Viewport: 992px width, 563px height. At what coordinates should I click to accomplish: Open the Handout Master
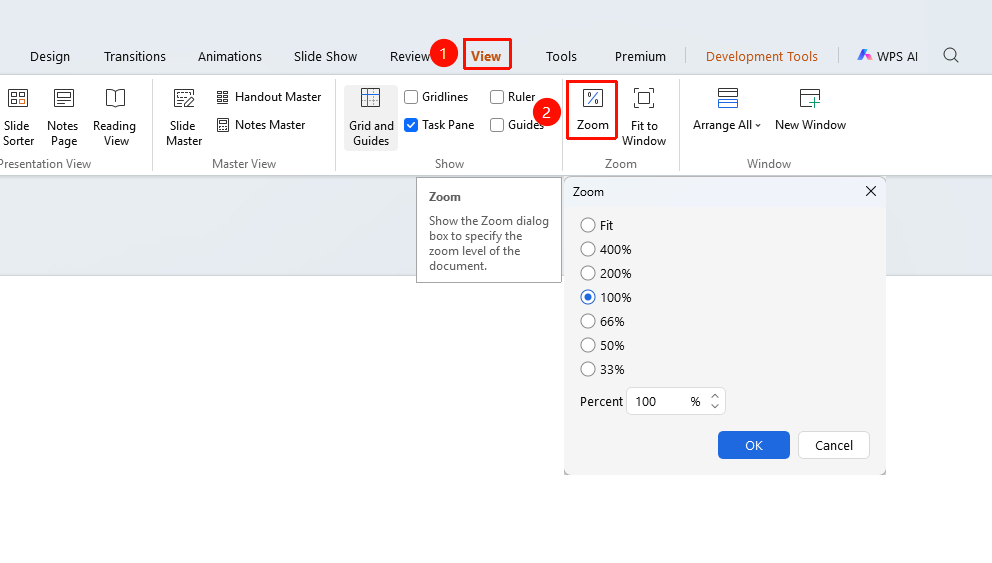(x=269, y=97)
